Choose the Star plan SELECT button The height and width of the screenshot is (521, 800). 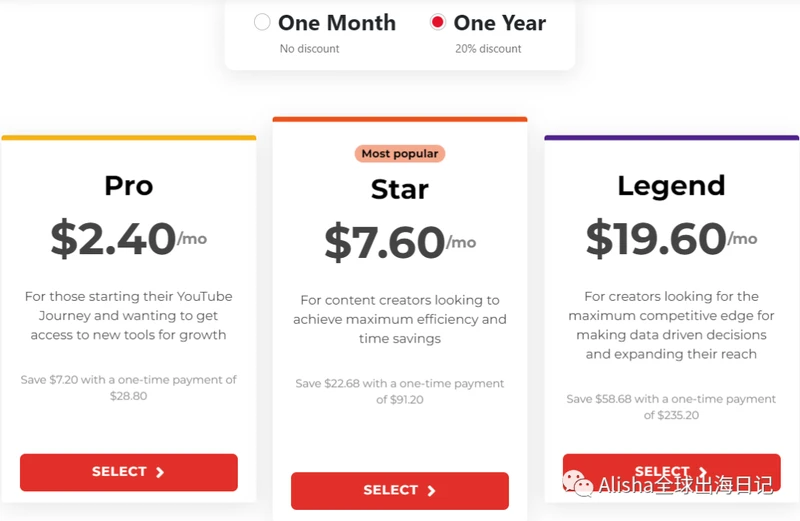coord(399,490)
